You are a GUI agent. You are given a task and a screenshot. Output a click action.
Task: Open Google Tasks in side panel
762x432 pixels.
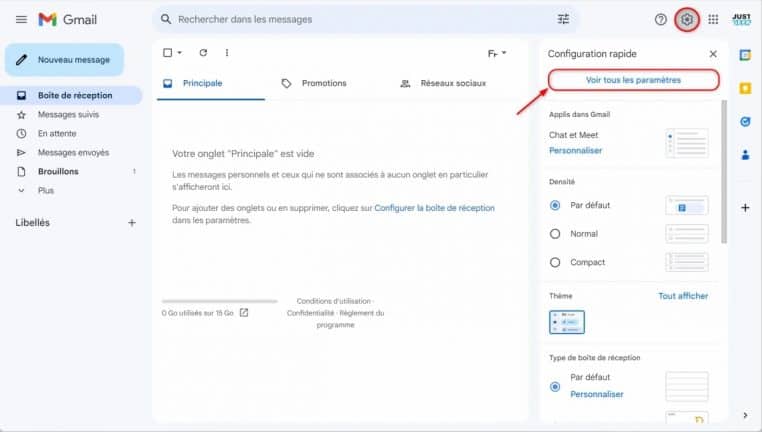click(x=745, y=121)
